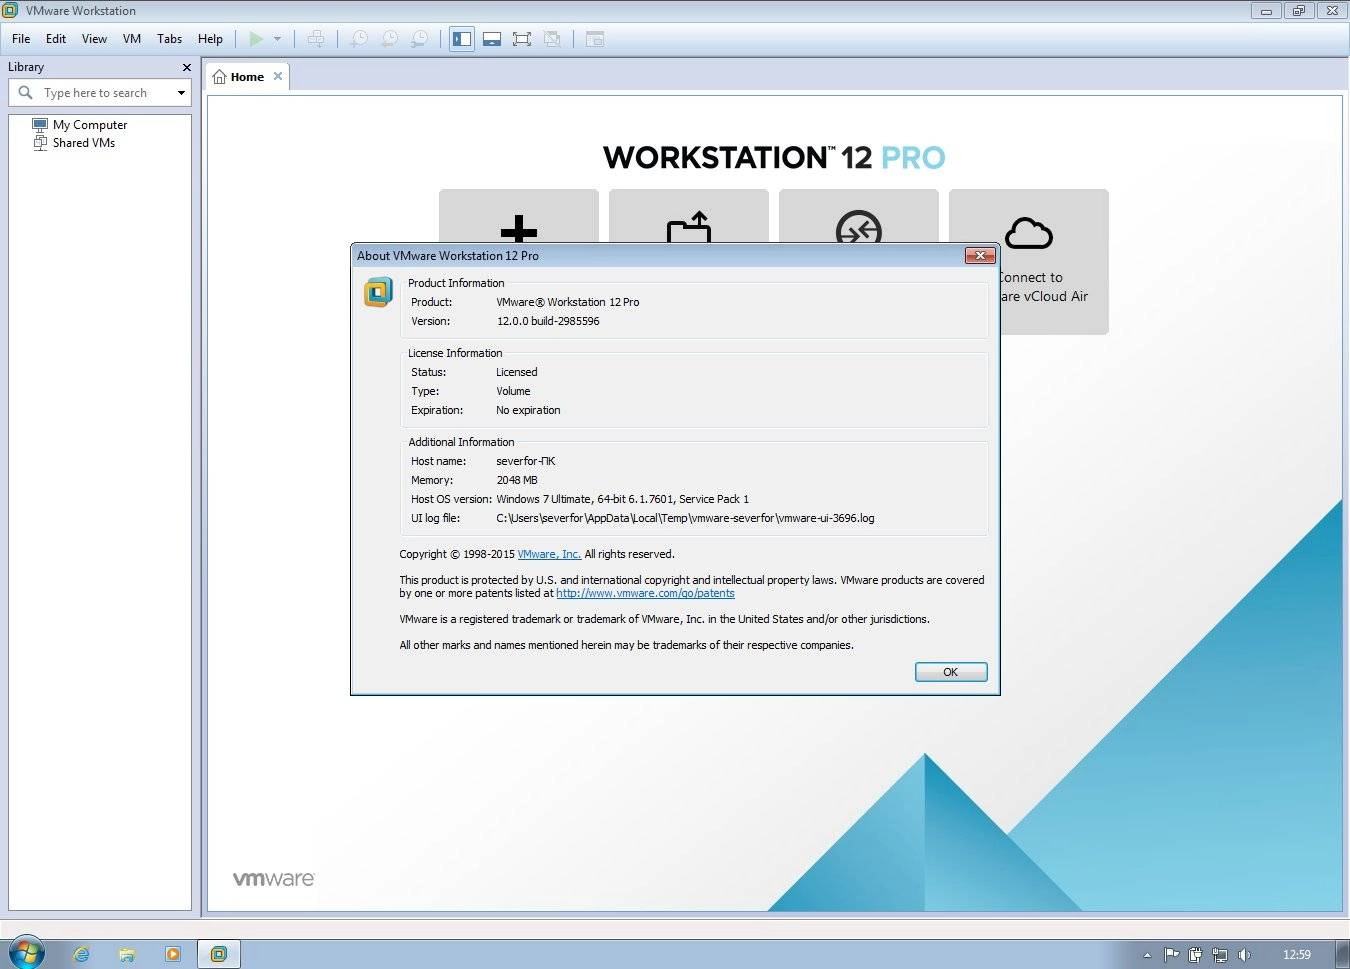Close the About VMware Workstation dialog
1350x969 pixels.
click(x=980, y=256)
